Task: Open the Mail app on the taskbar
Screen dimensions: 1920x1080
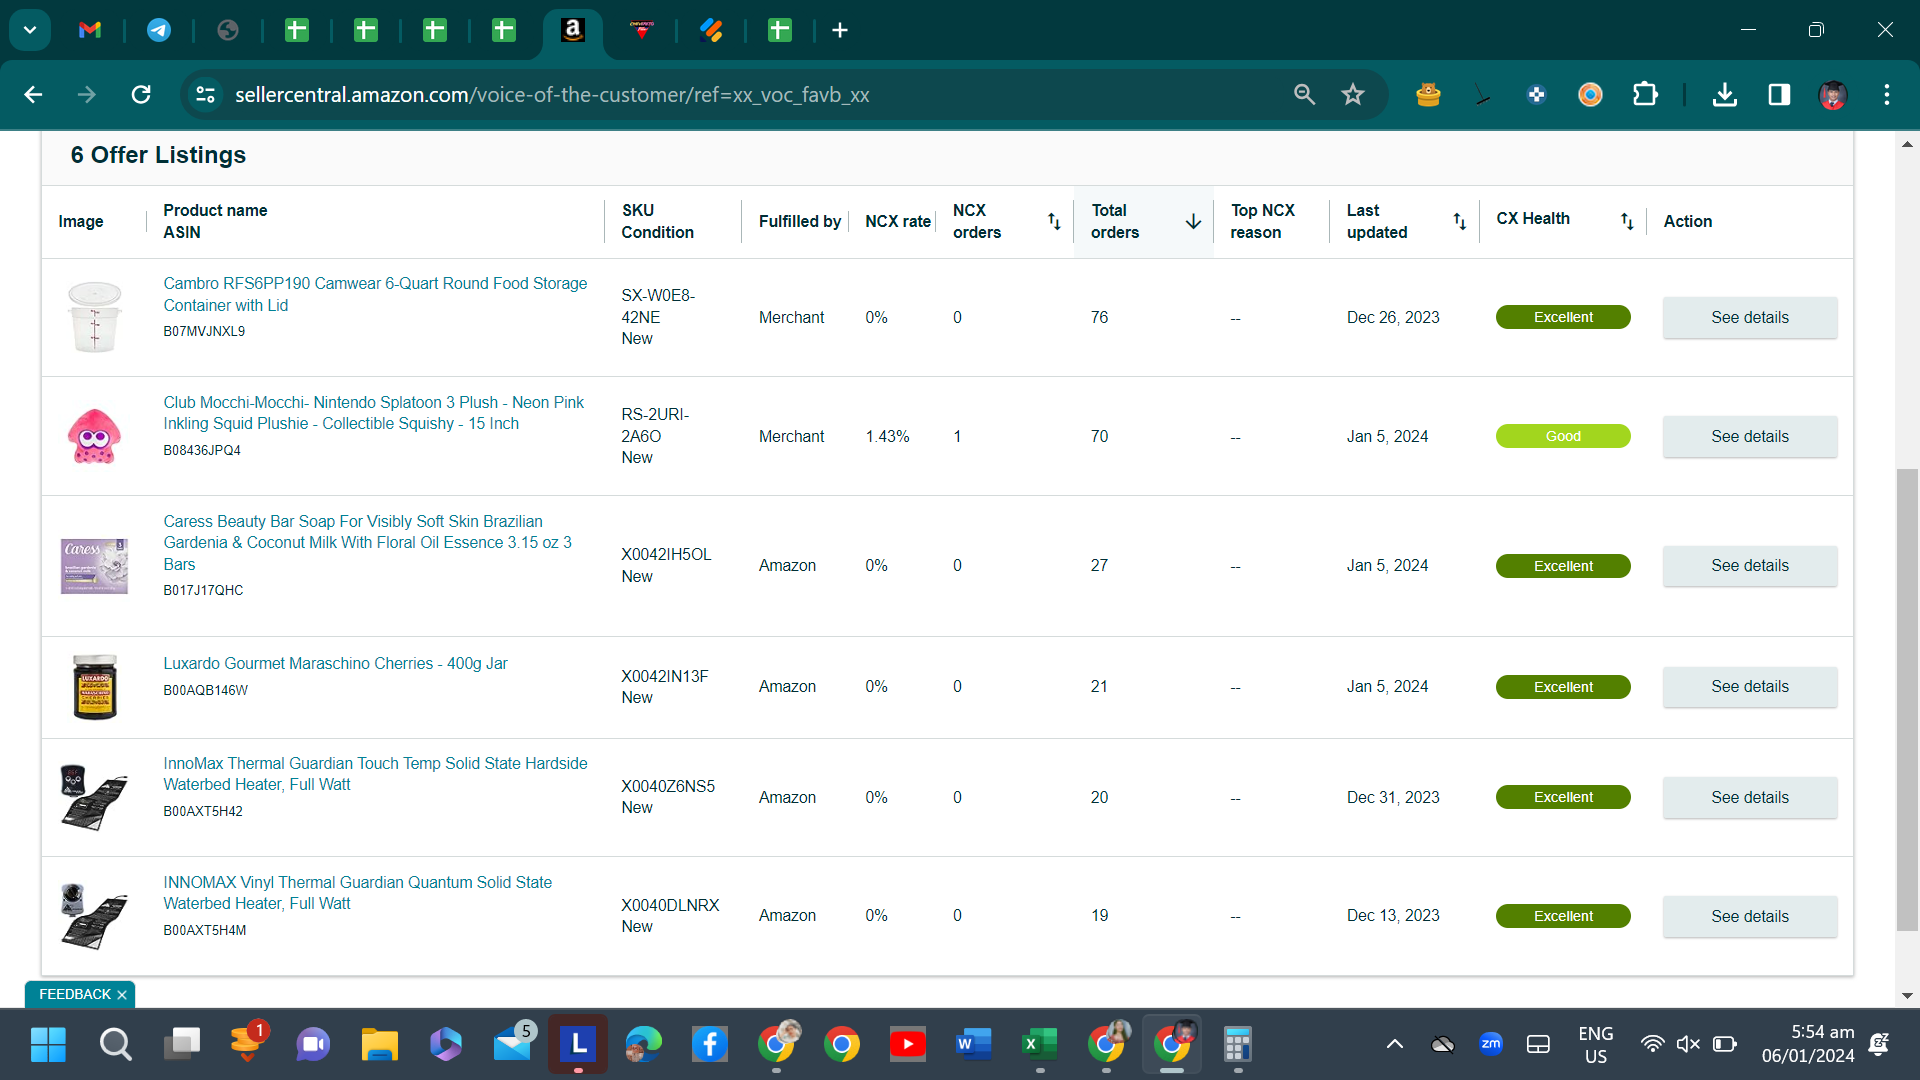Action: 513,1044
